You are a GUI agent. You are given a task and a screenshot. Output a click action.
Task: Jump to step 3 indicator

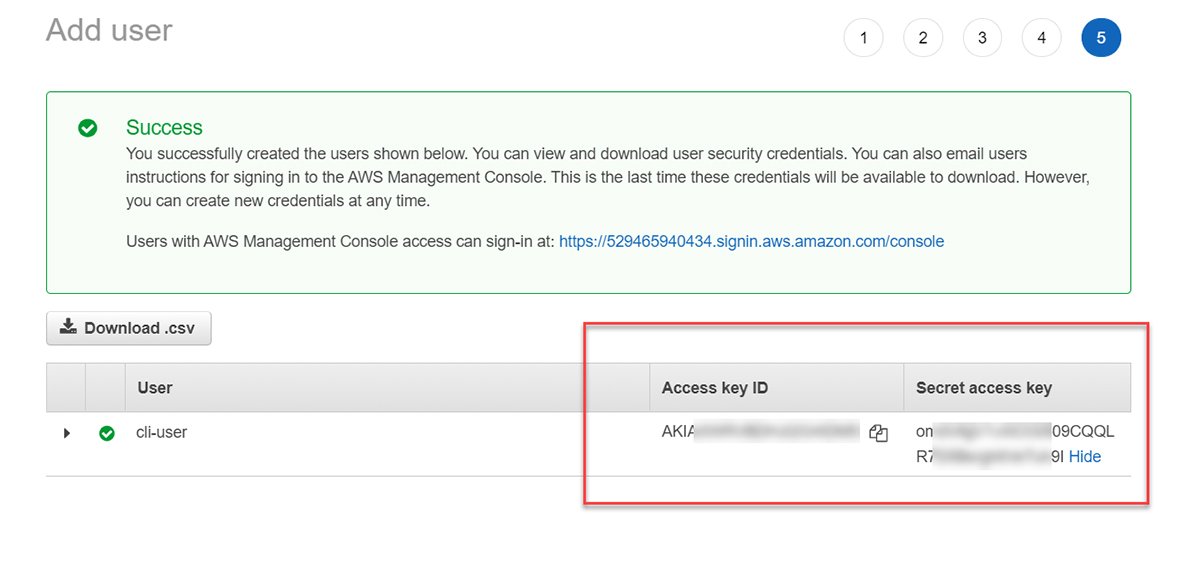click(982, 38)
